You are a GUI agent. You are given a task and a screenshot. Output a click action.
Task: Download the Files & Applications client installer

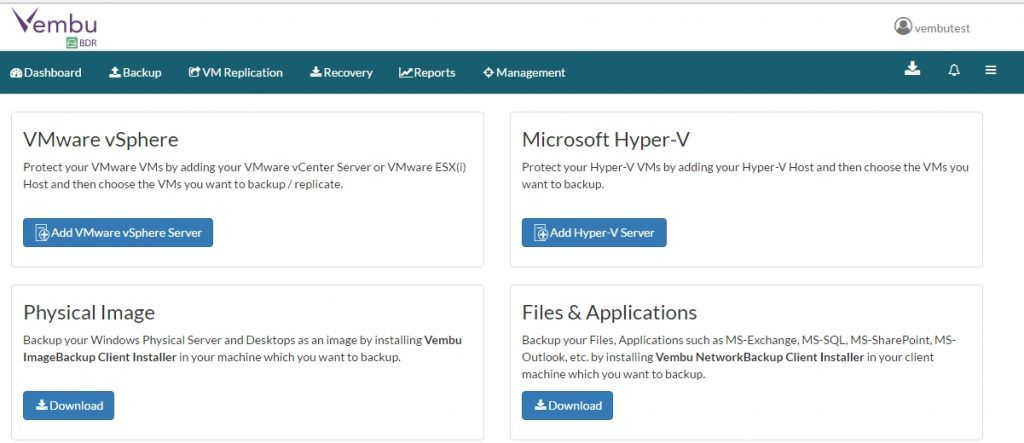click(x=568, y=406)
